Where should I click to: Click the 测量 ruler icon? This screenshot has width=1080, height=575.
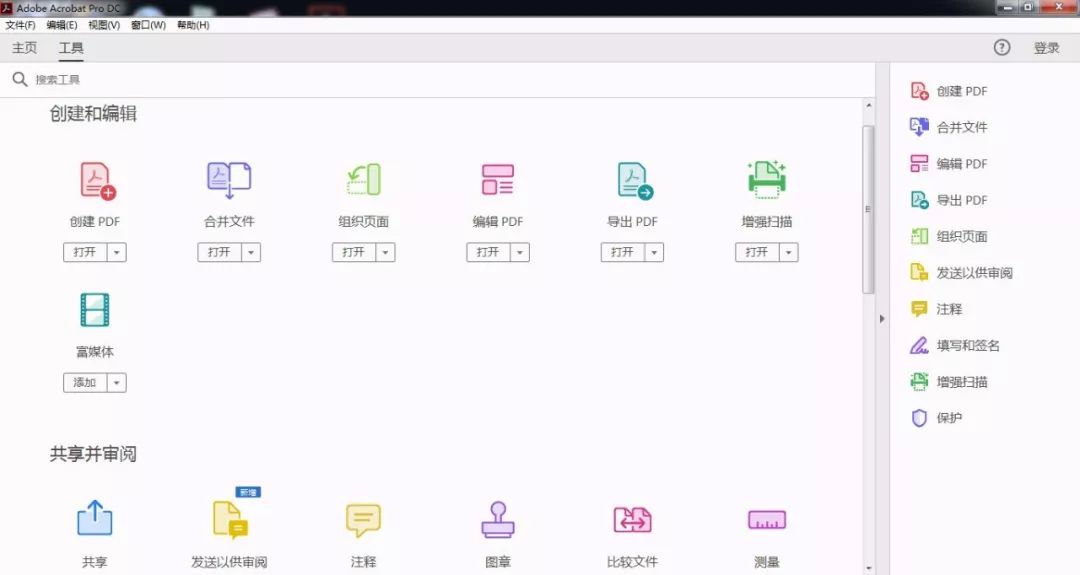[767, 520]
